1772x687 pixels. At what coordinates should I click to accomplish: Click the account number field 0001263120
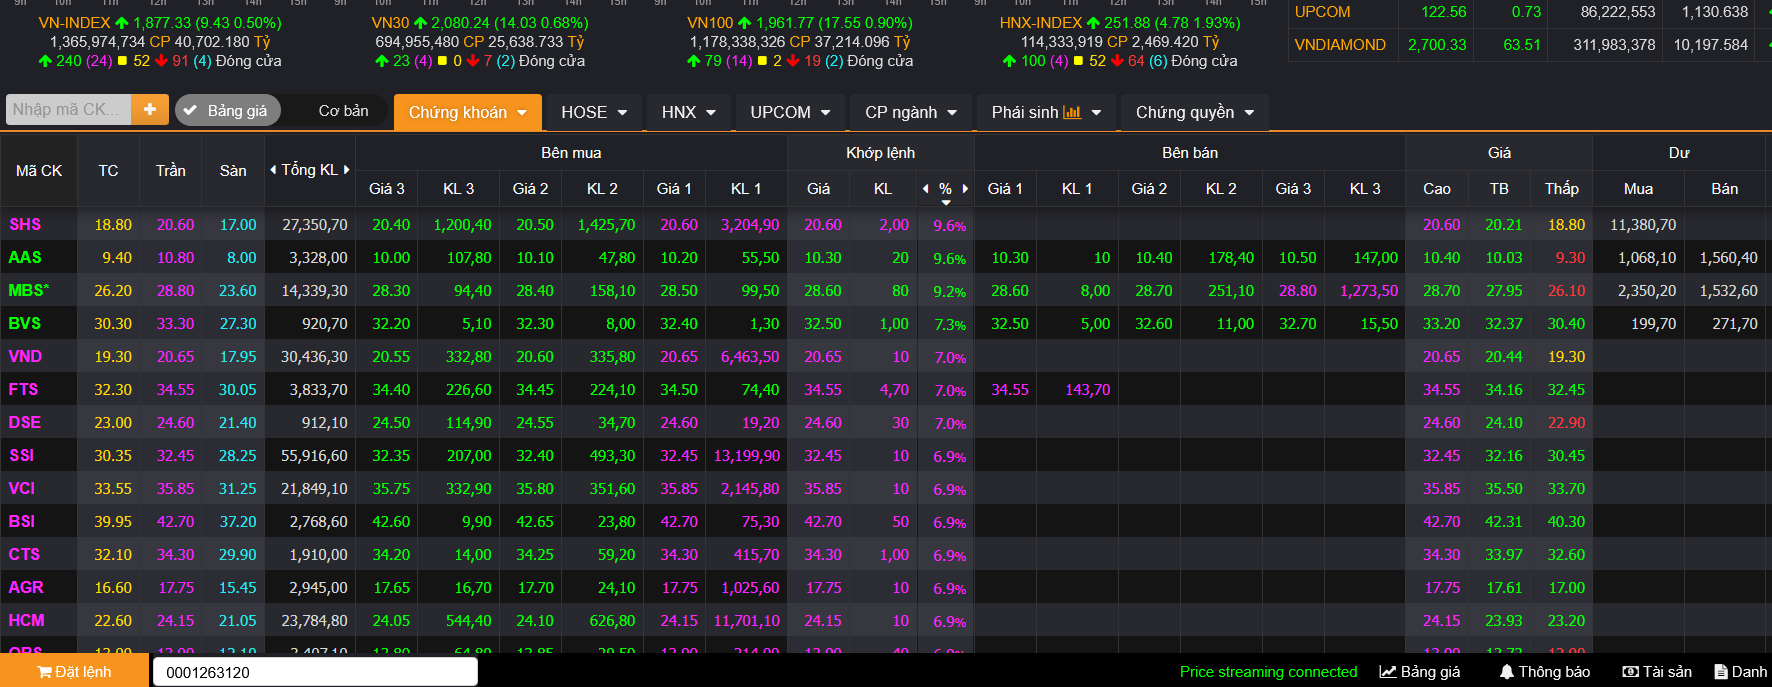click(x=314, y=672)
